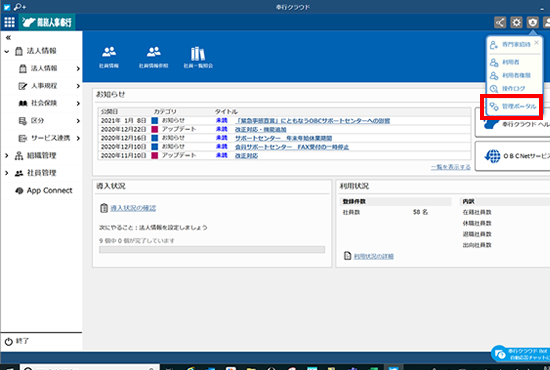Click 未読 label on 2020年12月22日 row
The height and width of the screenshot is (370, 550).
click(x=222, y=129)
